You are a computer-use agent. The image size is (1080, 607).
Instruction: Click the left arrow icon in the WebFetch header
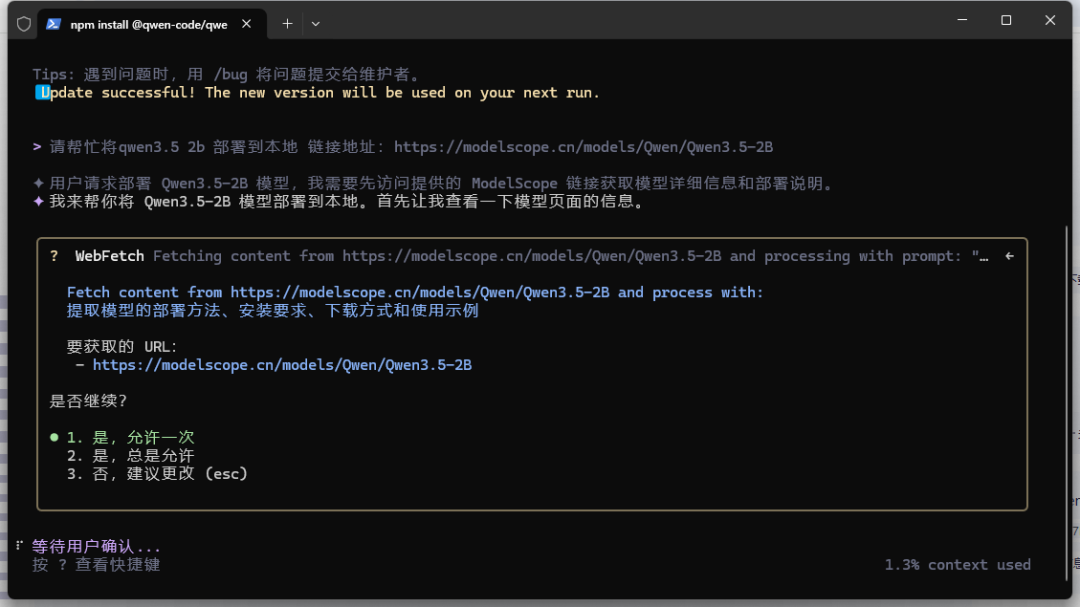coord(1009,256)
